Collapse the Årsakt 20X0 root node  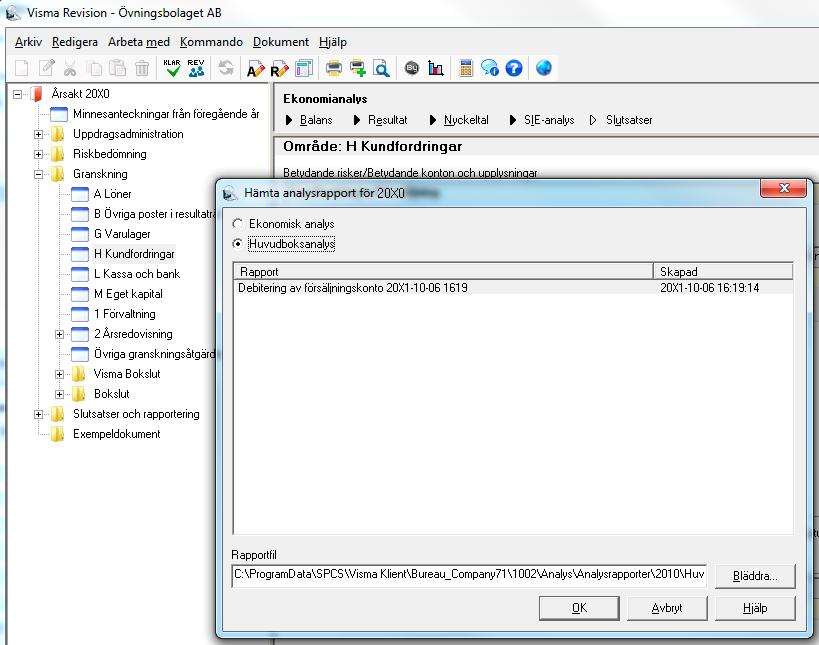[18, 95]
